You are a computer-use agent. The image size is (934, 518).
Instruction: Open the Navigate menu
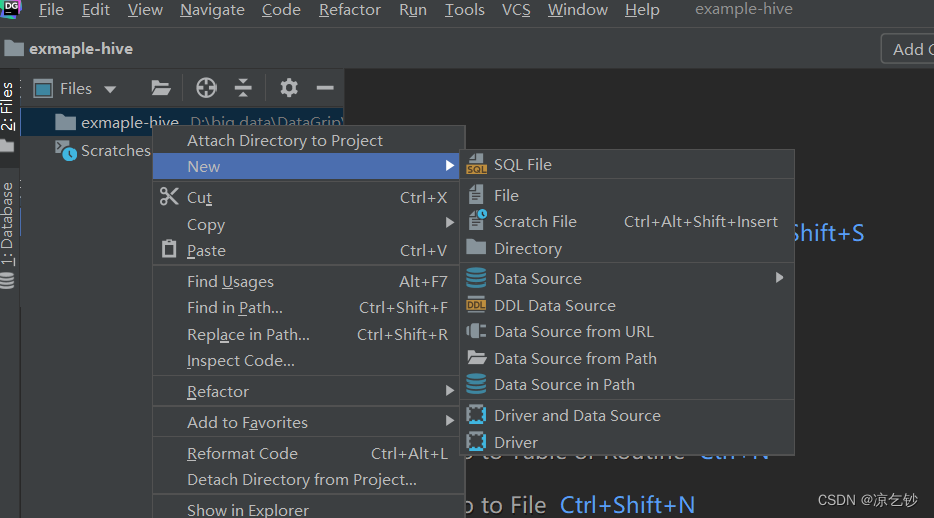(212, 10)
